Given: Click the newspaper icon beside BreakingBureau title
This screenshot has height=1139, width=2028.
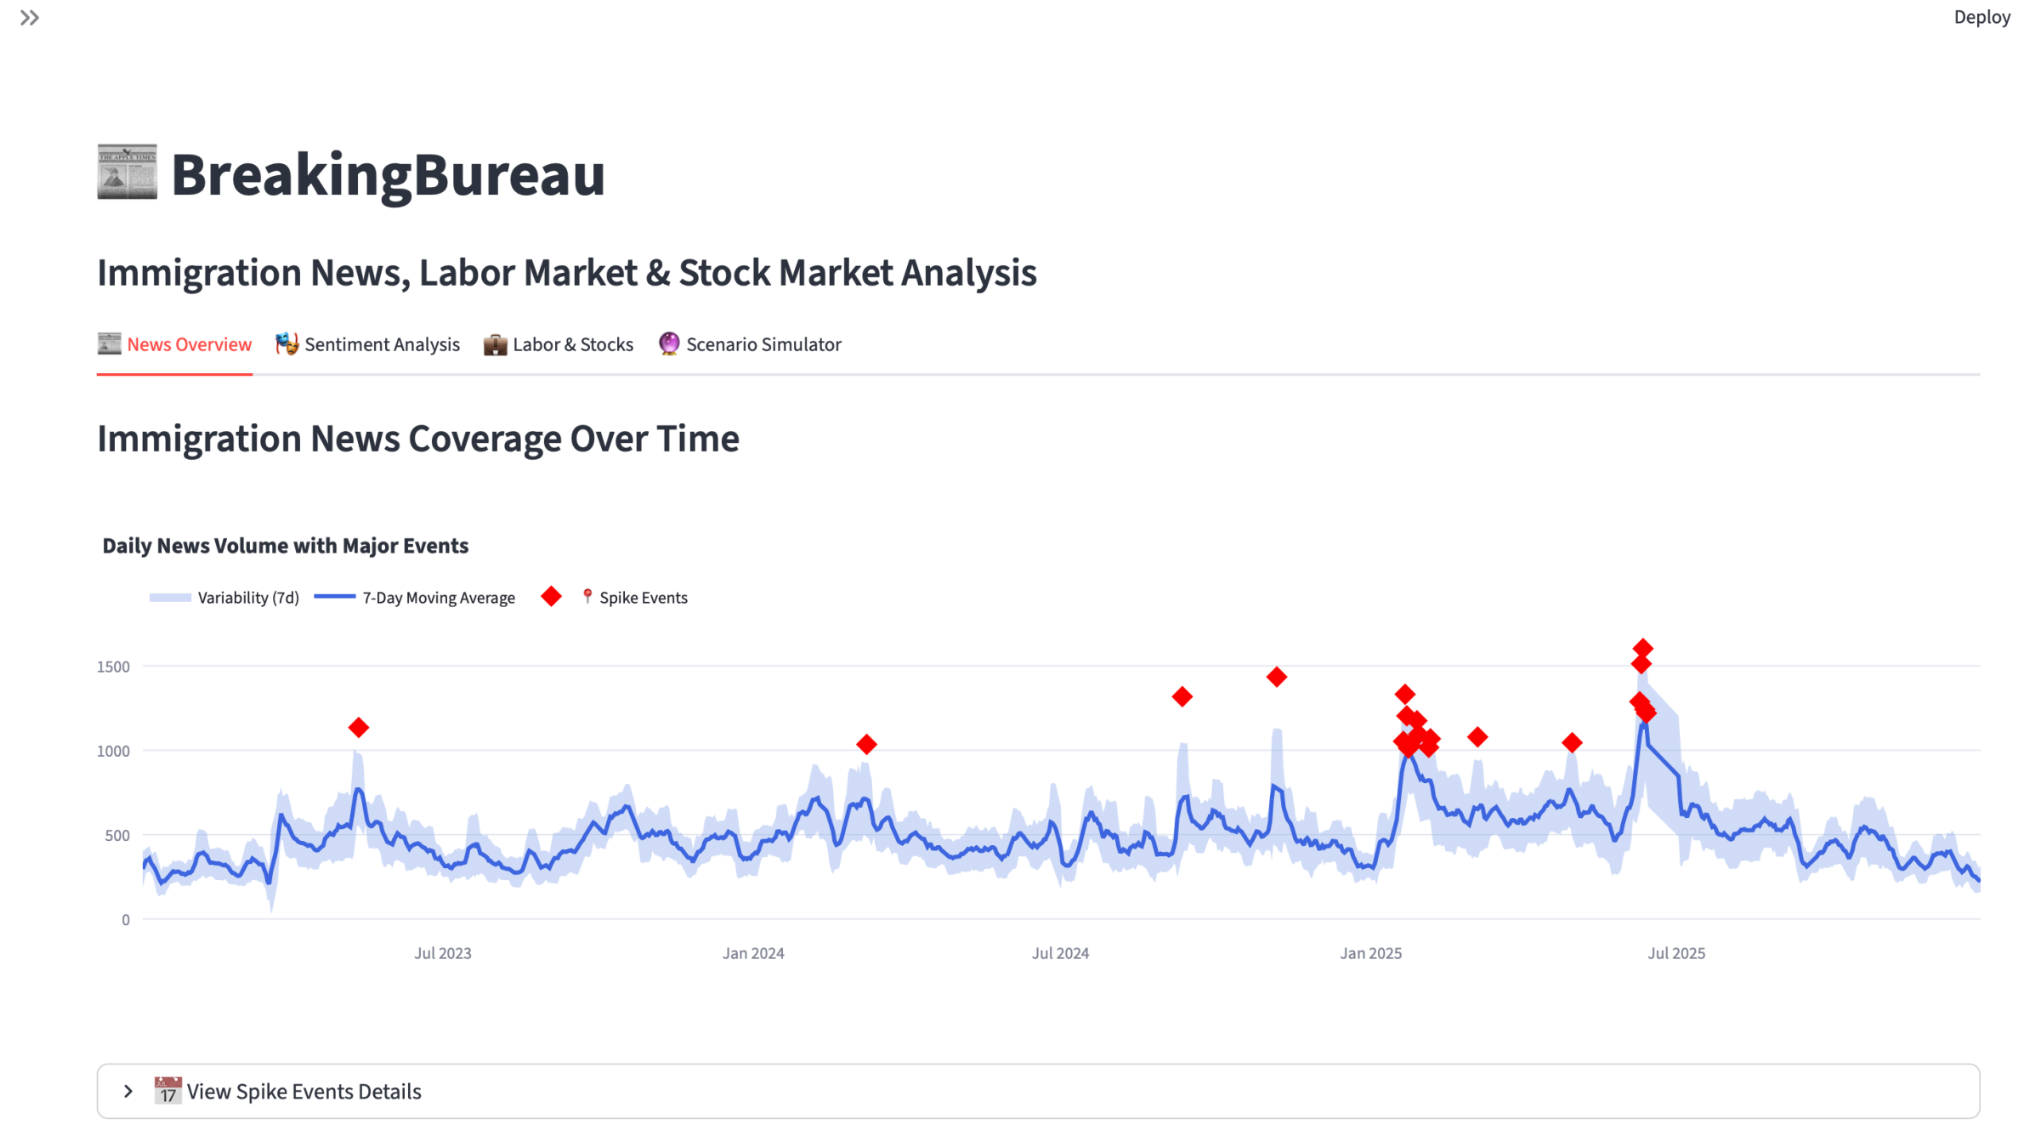Looking at the screenshot, I should coord(127,172).
